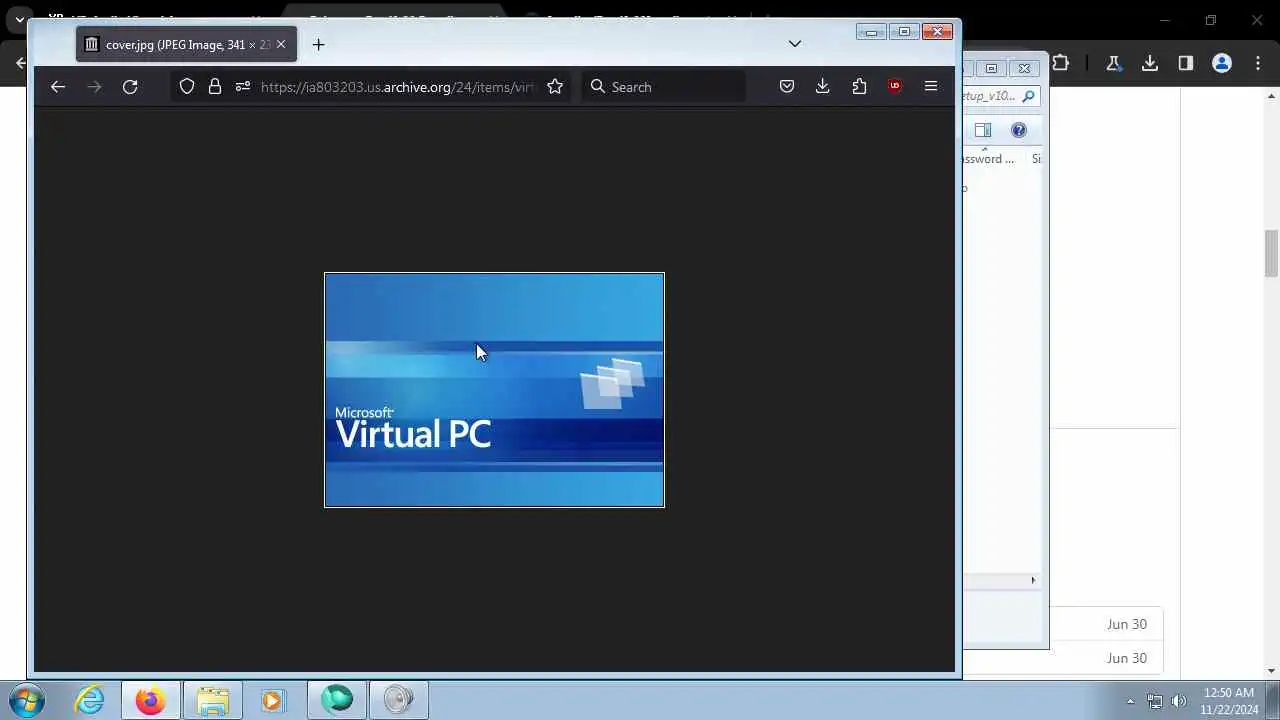This screenshot has width=1280, height=720.
Task: Click into the Firefox Search box
Action: point(664,87)
